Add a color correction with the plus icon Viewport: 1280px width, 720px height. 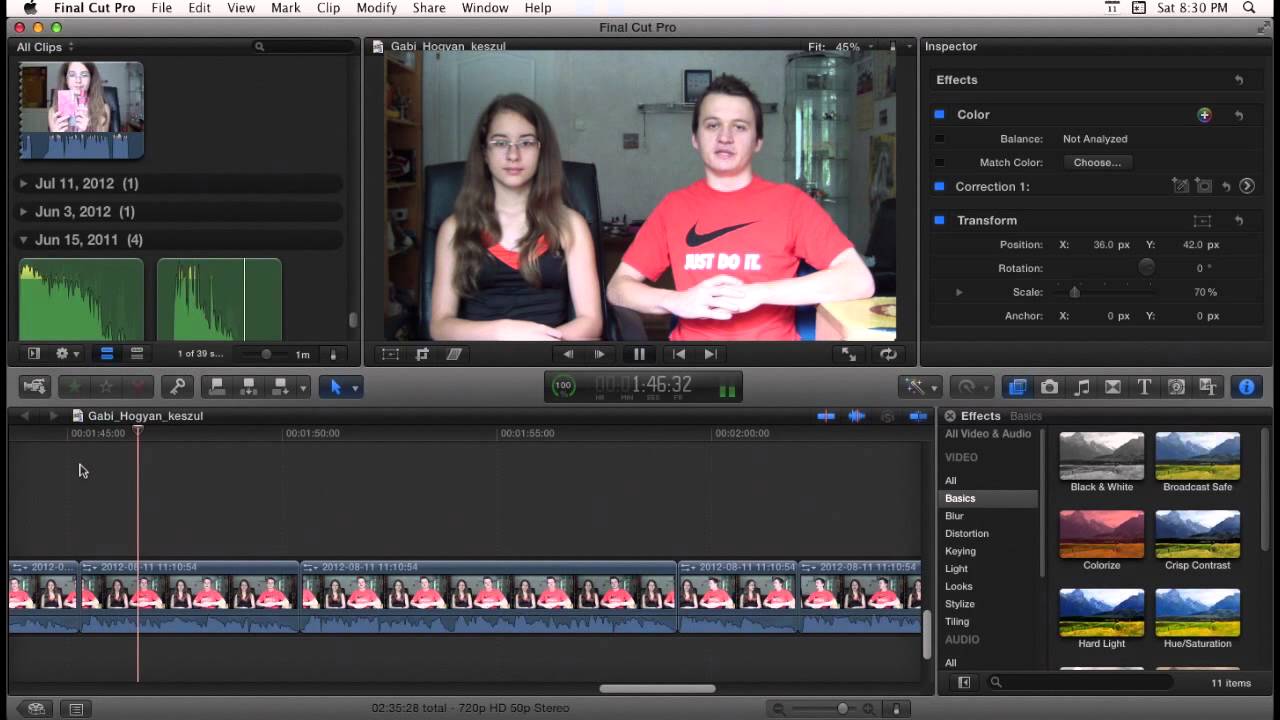point(1204,115)
